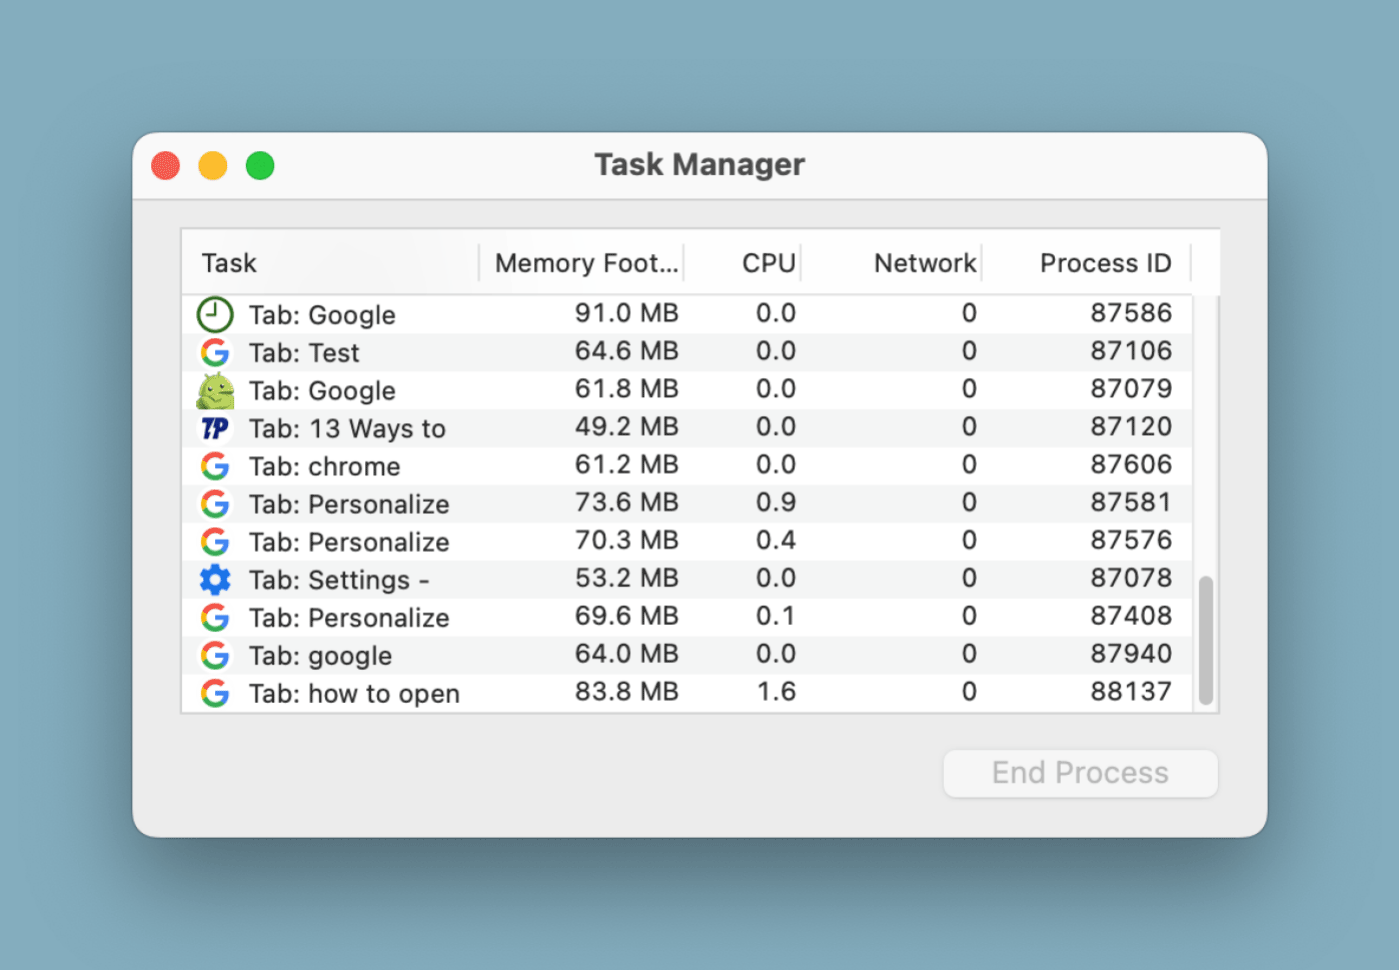Click the blue Settings gear icon
Viewport: 1399px width, 970px height.
click(214, 580)
